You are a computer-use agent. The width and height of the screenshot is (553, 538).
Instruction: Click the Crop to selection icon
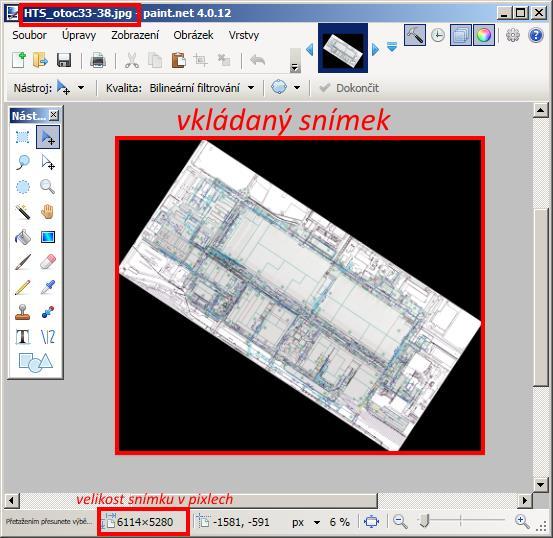tap(200, 60)
